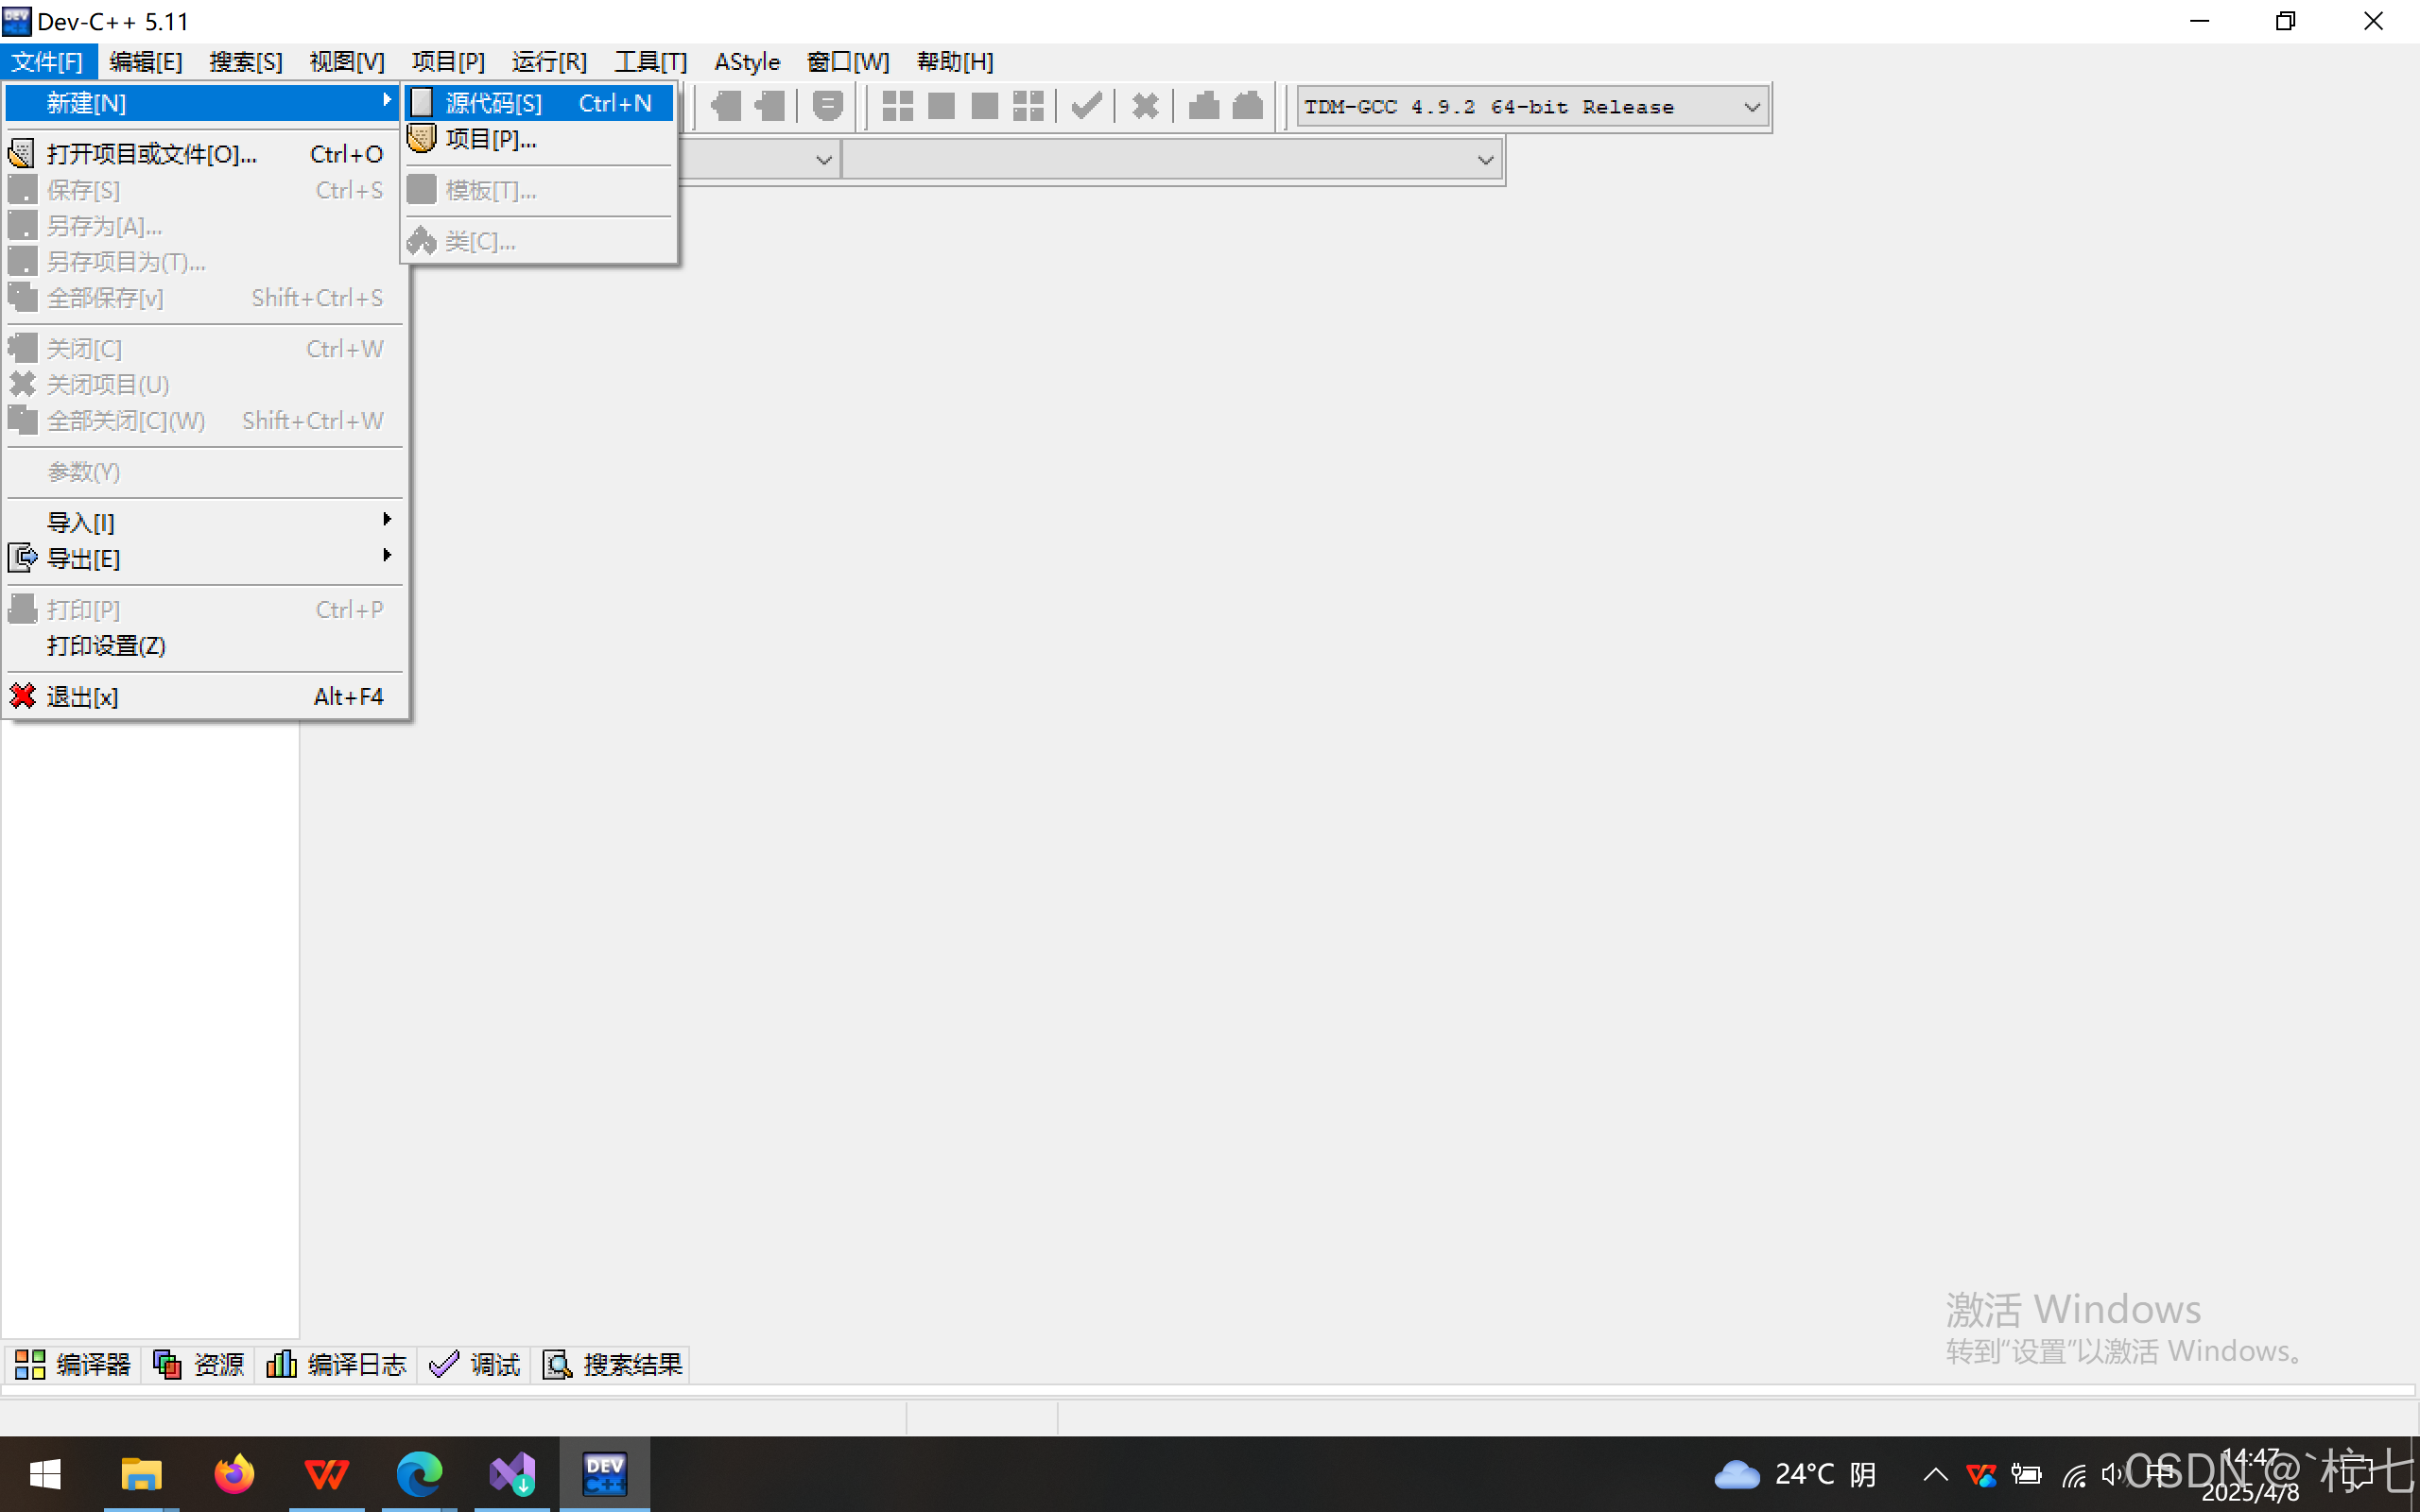This screenshot has width=2420, height=1512.
Task: Click the new project icon in the submenu
Action: 422,139
